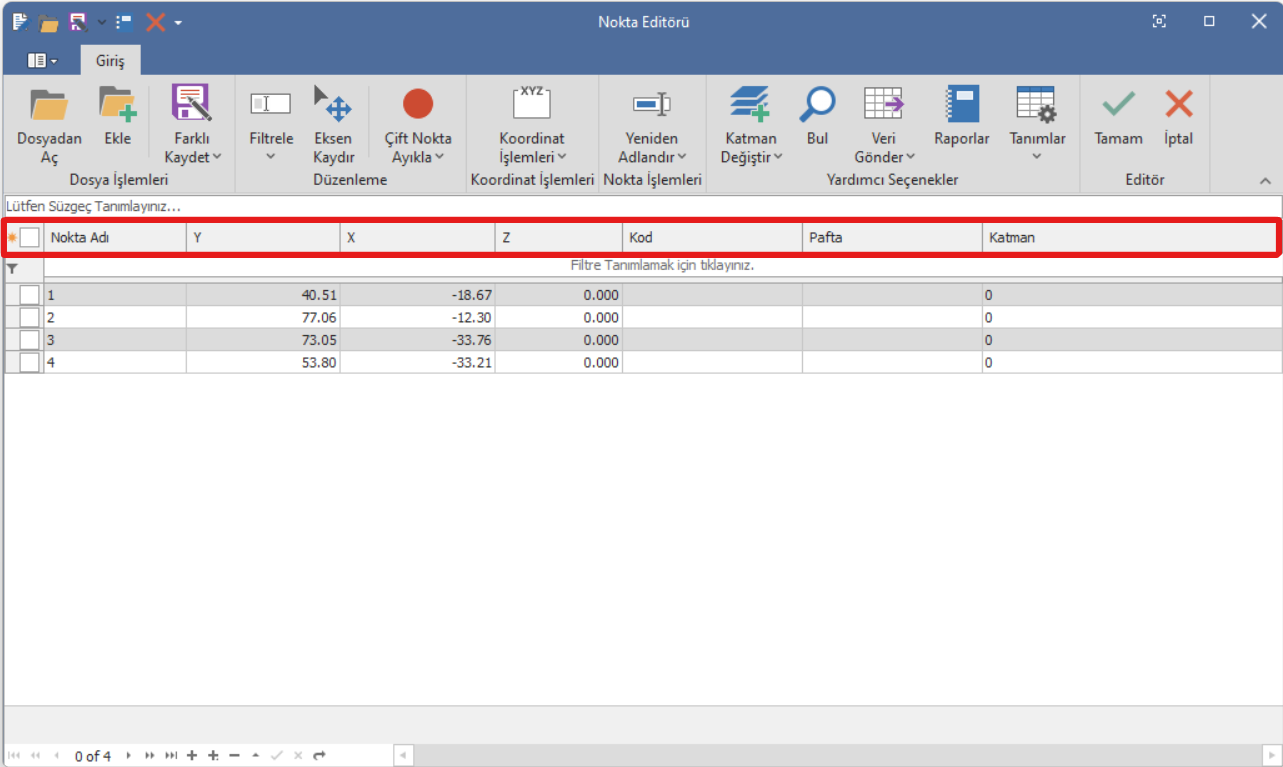Expand the Koordinat İşlemleri dropdown arrow
The width and height of the screenshot is (1283, 767).
[562, 157]
